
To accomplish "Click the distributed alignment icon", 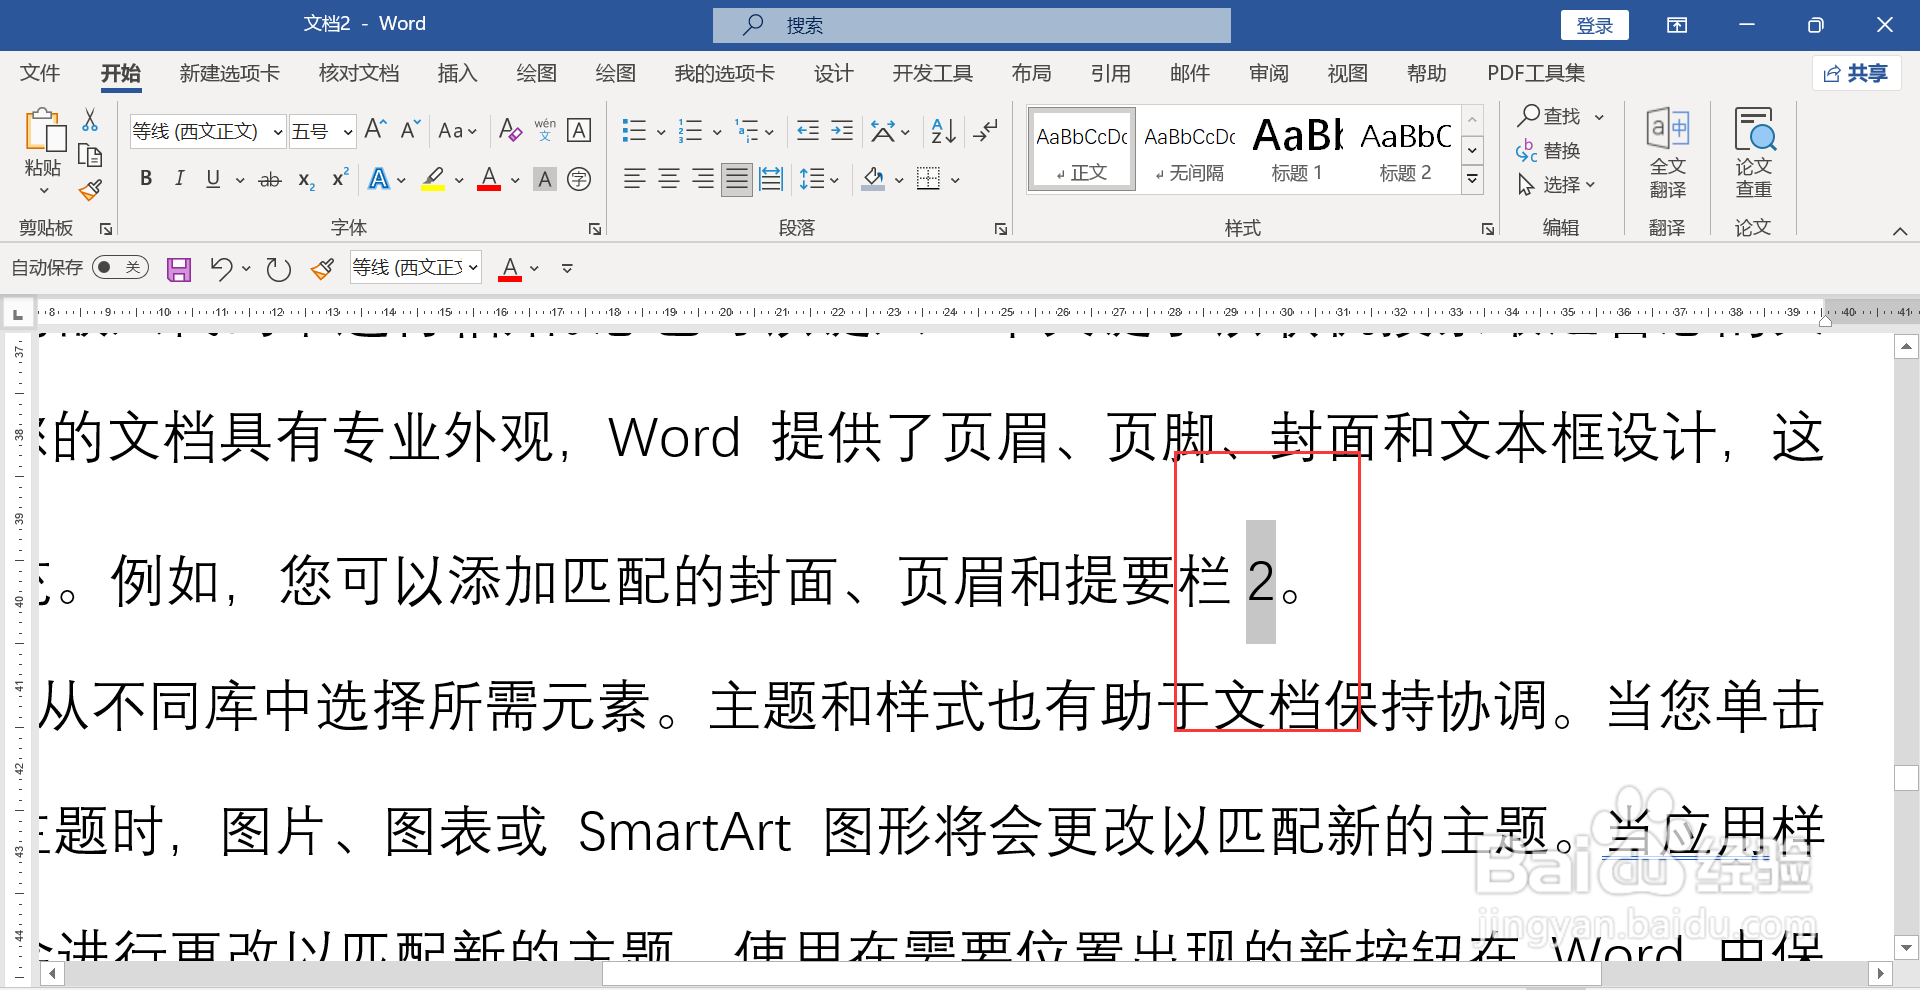I will [x=771, y=179].
